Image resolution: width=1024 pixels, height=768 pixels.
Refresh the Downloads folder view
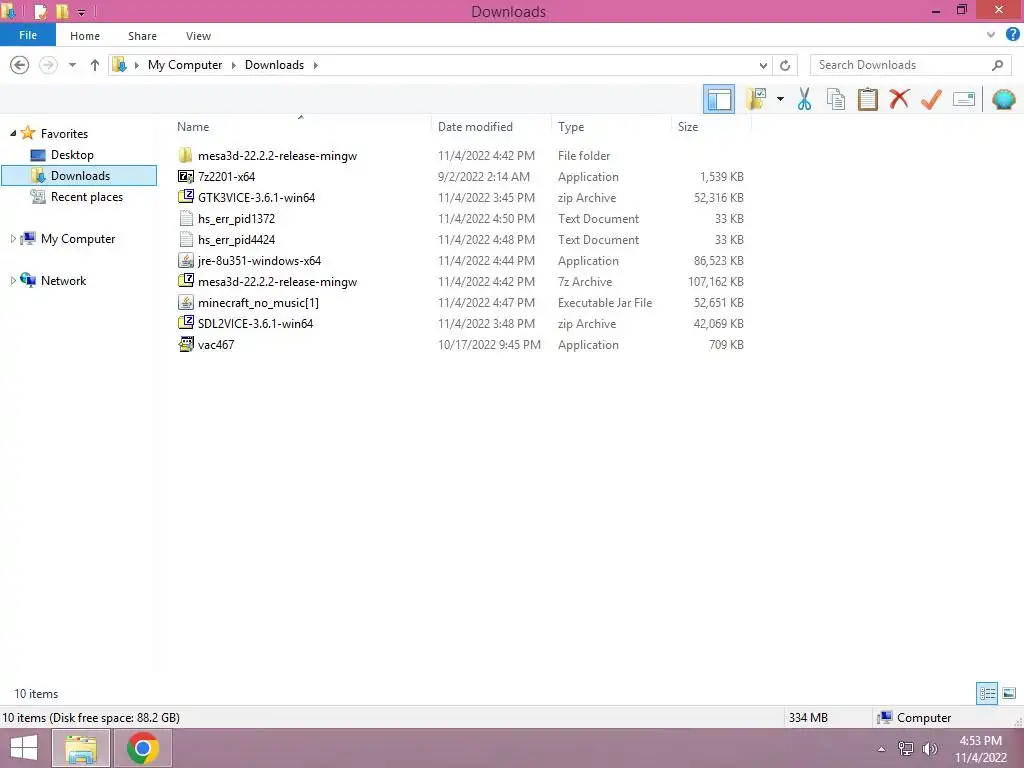pyautogui.click(x=785, y=65)
